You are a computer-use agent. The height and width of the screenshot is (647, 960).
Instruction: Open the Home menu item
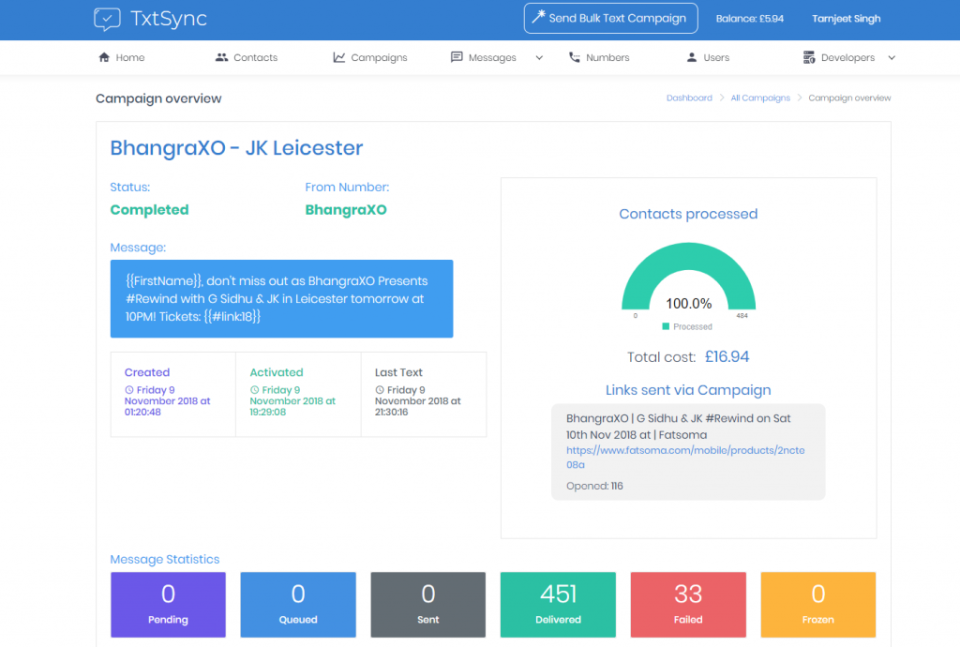pyautogui.click(x=121, y=57)
